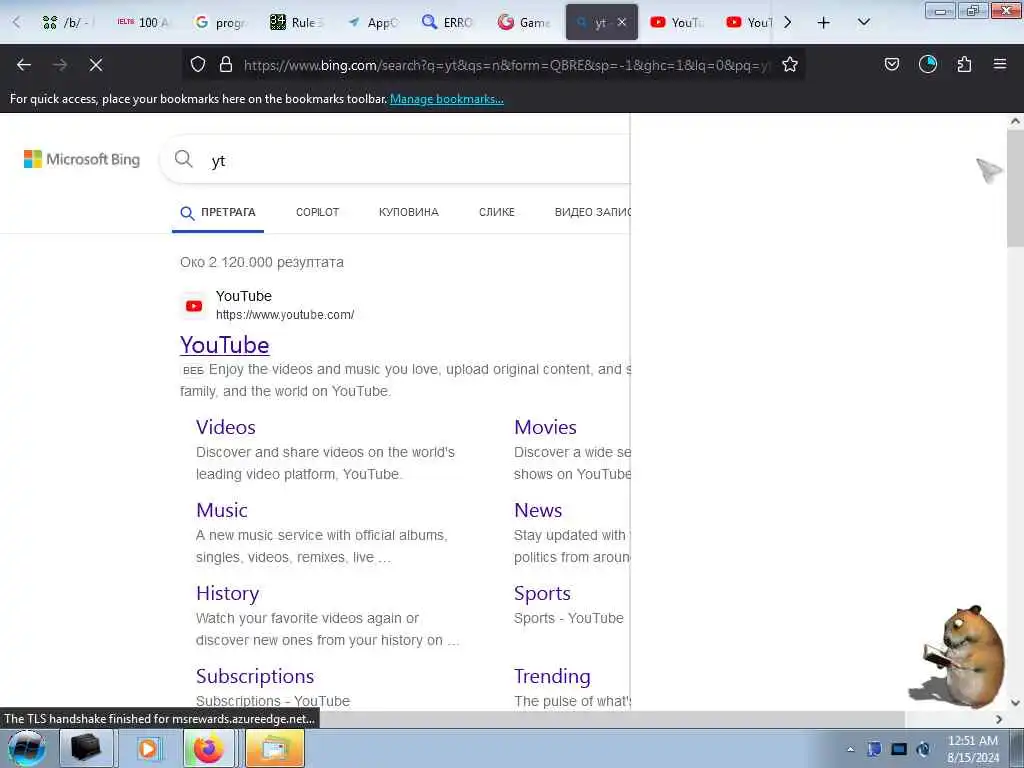The height and width of the screenshot is (768, 1024).
Task: Click the volume speaker tray icon
Action: (923, 749)
